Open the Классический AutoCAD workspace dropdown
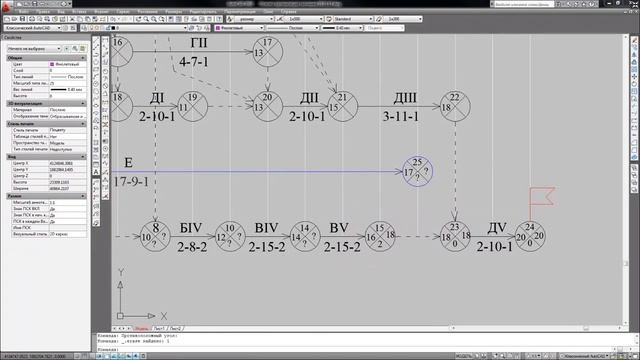The width and height of the screenshot is (640, 360). coord(33,28)
